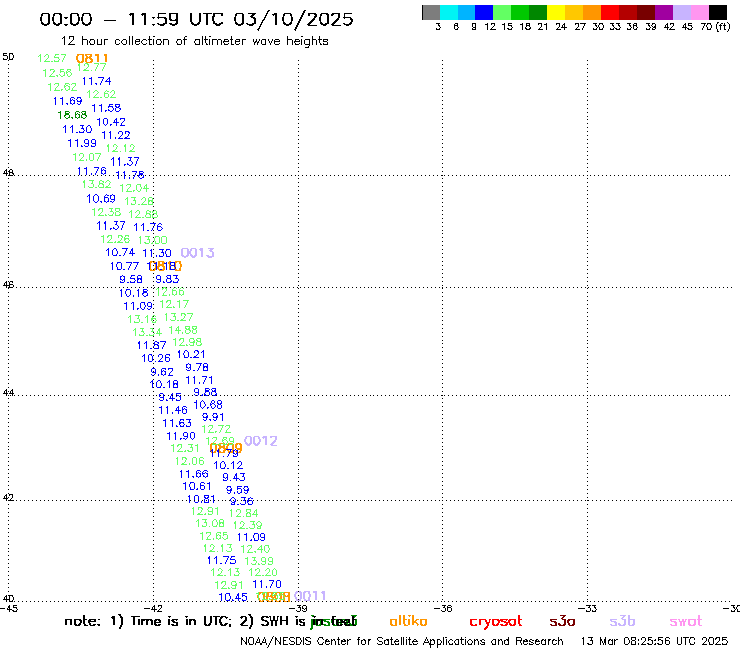Click the wave height value 12.57

point(52,58)
